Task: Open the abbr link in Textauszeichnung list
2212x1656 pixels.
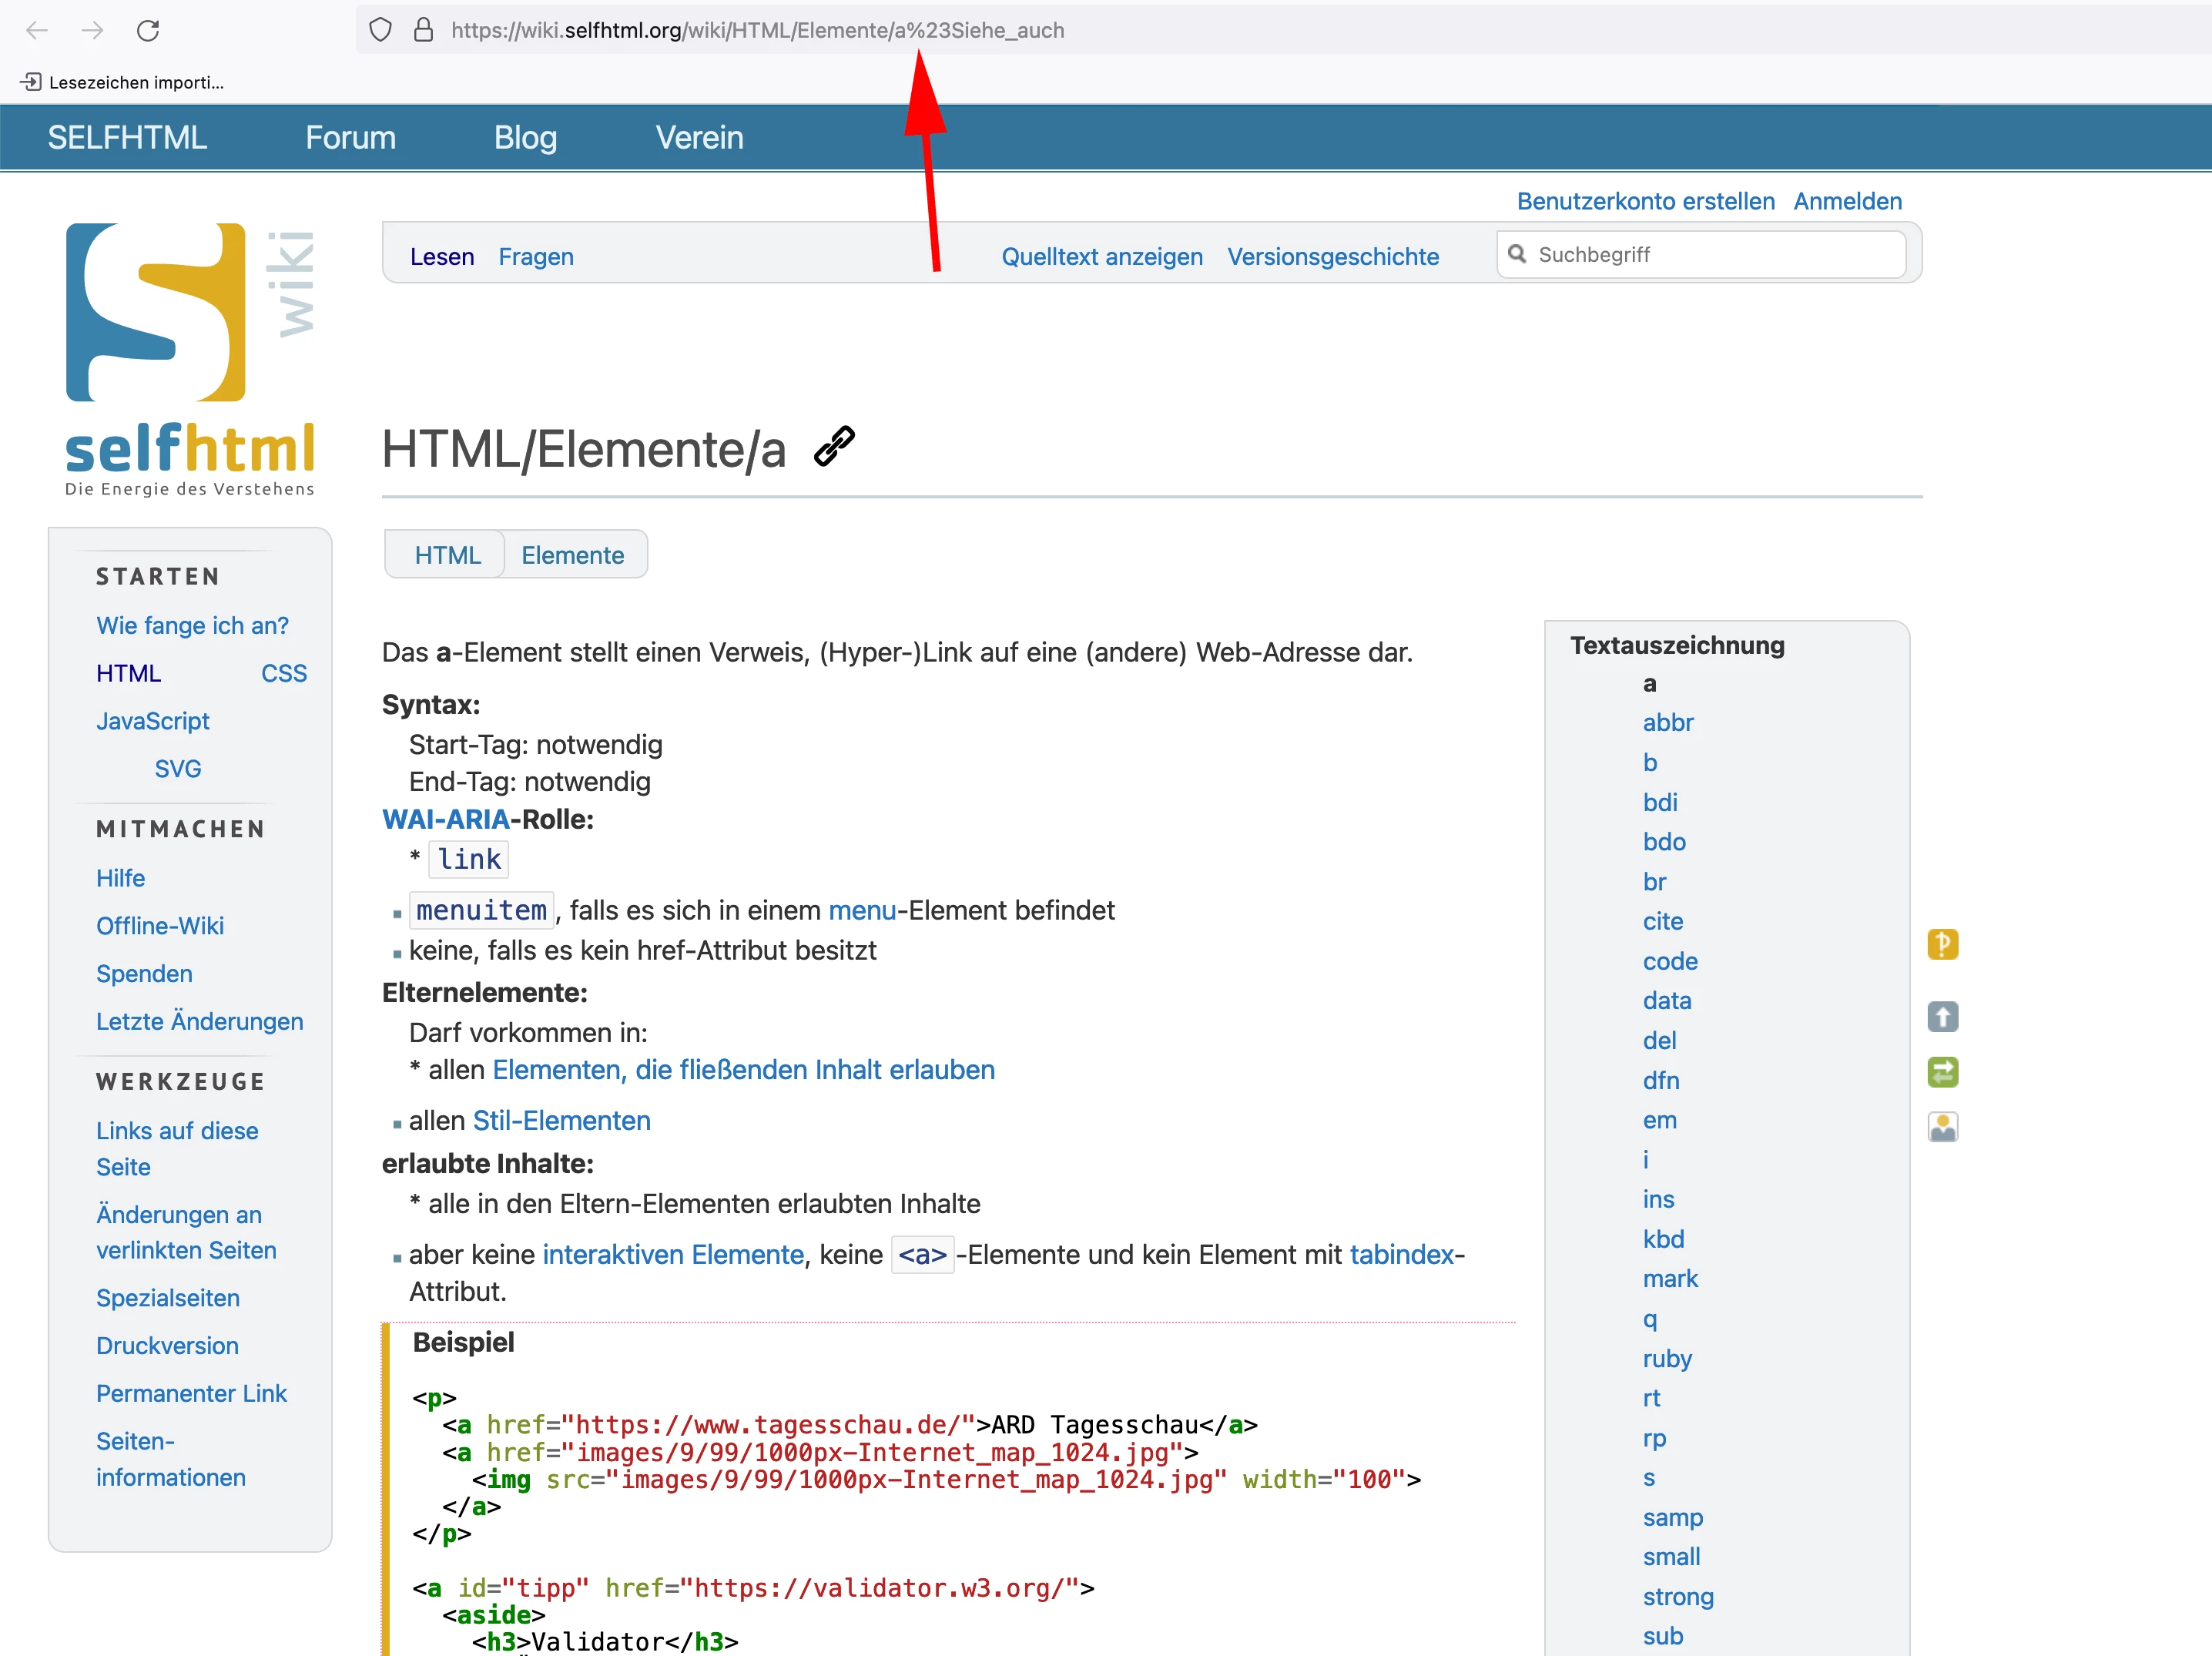Action: (1667, 722)
